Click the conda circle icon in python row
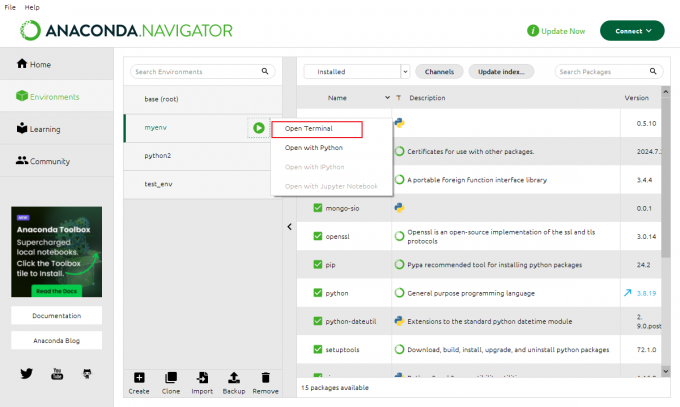Image resolution: width=680 pixels, height=407 pixels. click(399, 293)
